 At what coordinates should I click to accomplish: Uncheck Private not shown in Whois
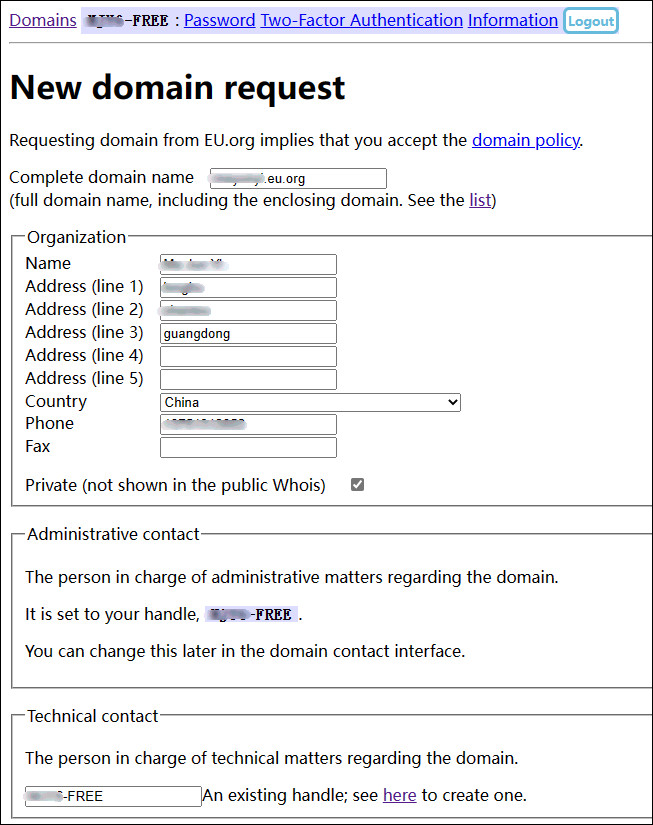[x=357, y=485]
